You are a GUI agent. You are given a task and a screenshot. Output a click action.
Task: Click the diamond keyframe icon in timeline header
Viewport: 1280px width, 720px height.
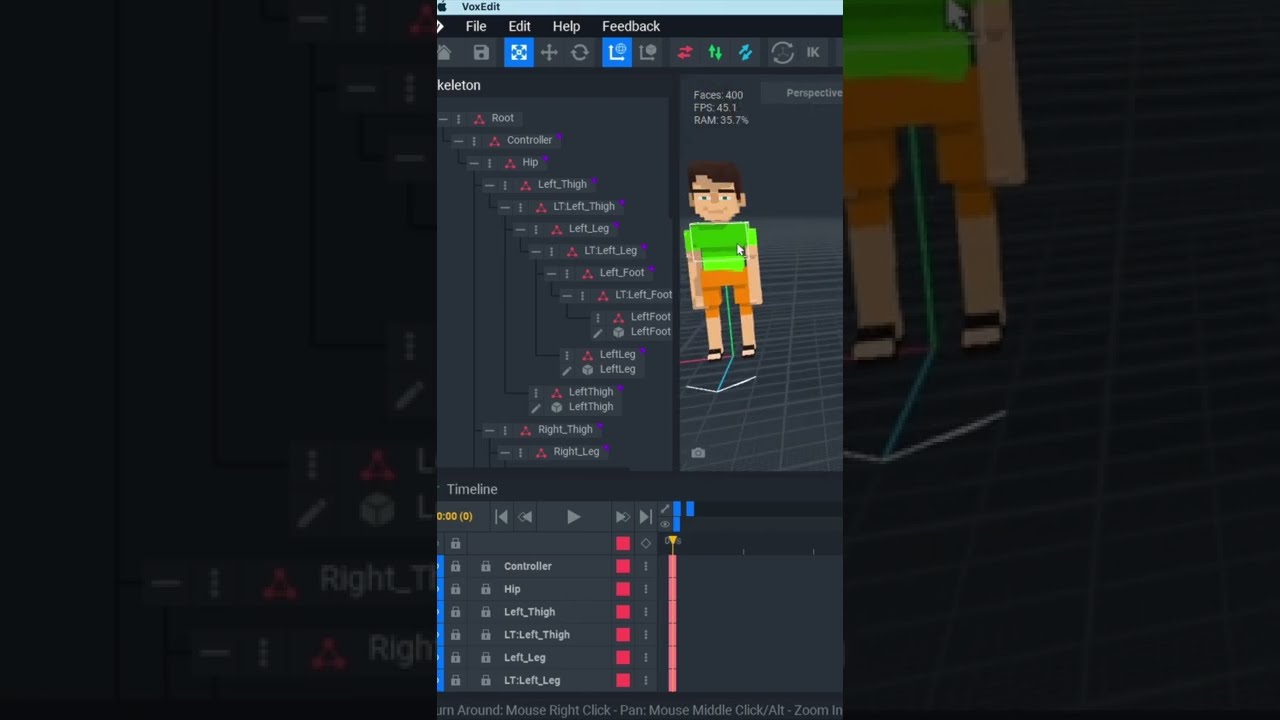point(646,543)
